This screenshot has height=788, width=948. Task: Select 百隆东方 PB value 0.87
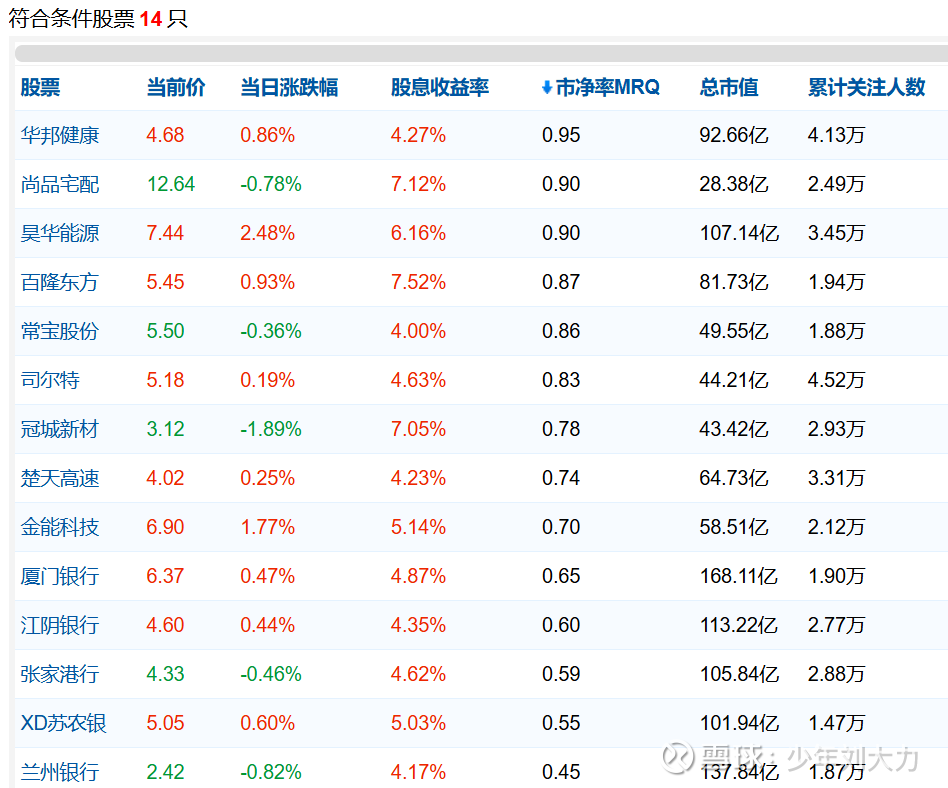560,282
